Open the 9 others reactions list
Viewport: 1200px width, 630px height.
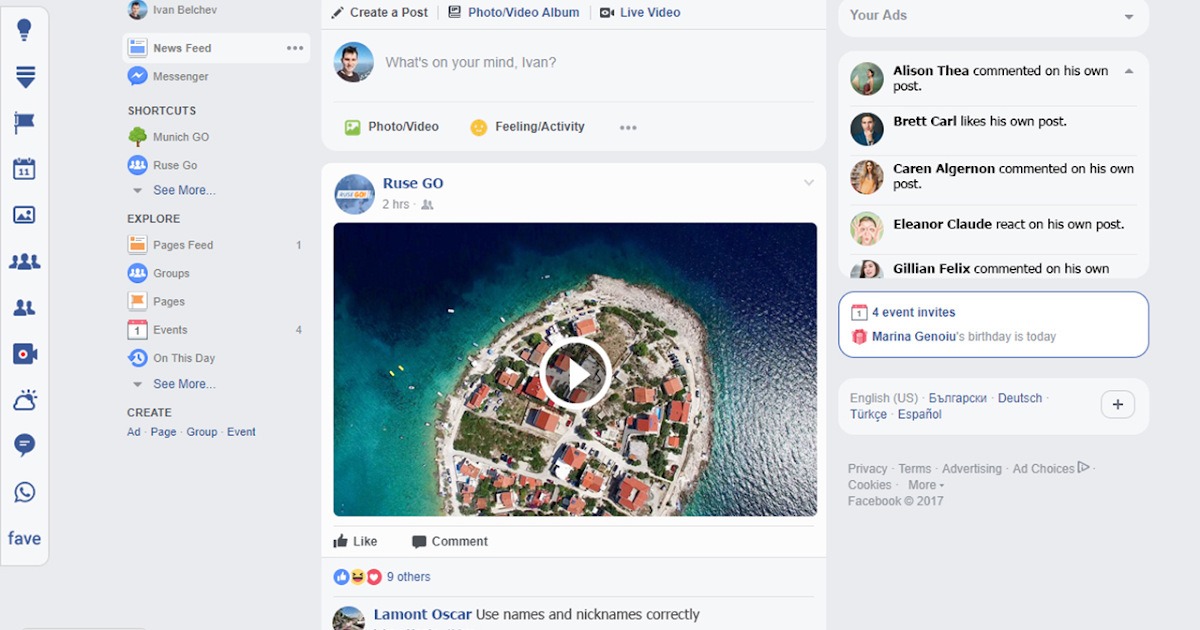coord(408,577)
